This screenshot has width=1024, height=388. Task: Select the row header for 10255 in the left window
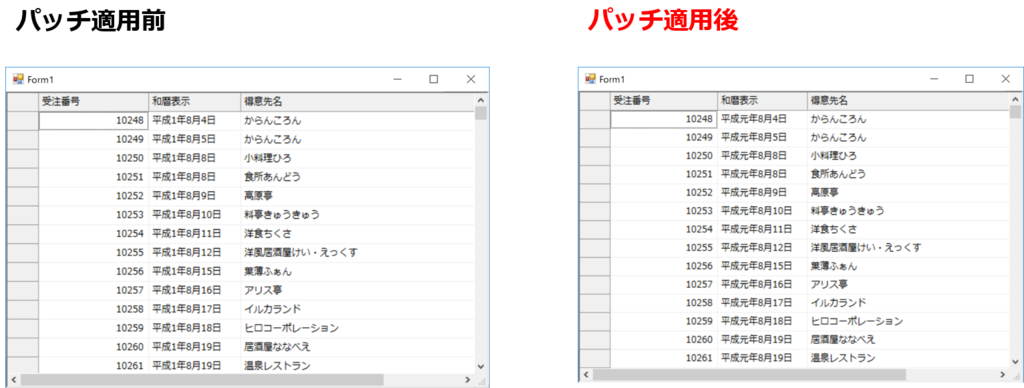23,252
